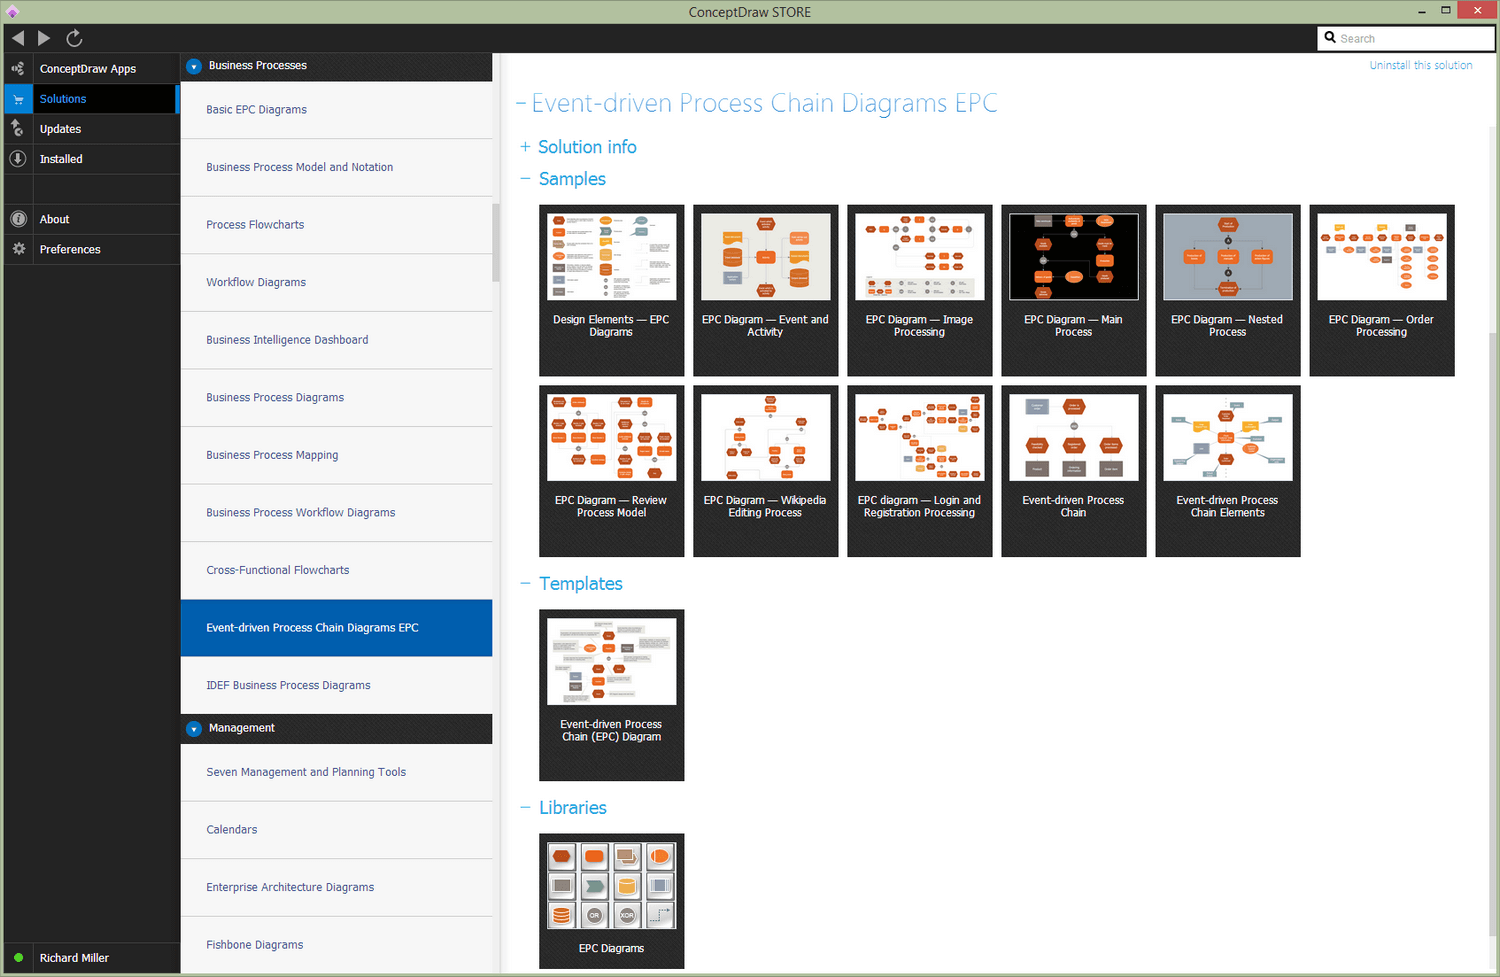Click the solutions list scrollbar
The height and width of the screenshot is (977, 1500).
pos(496,243)
